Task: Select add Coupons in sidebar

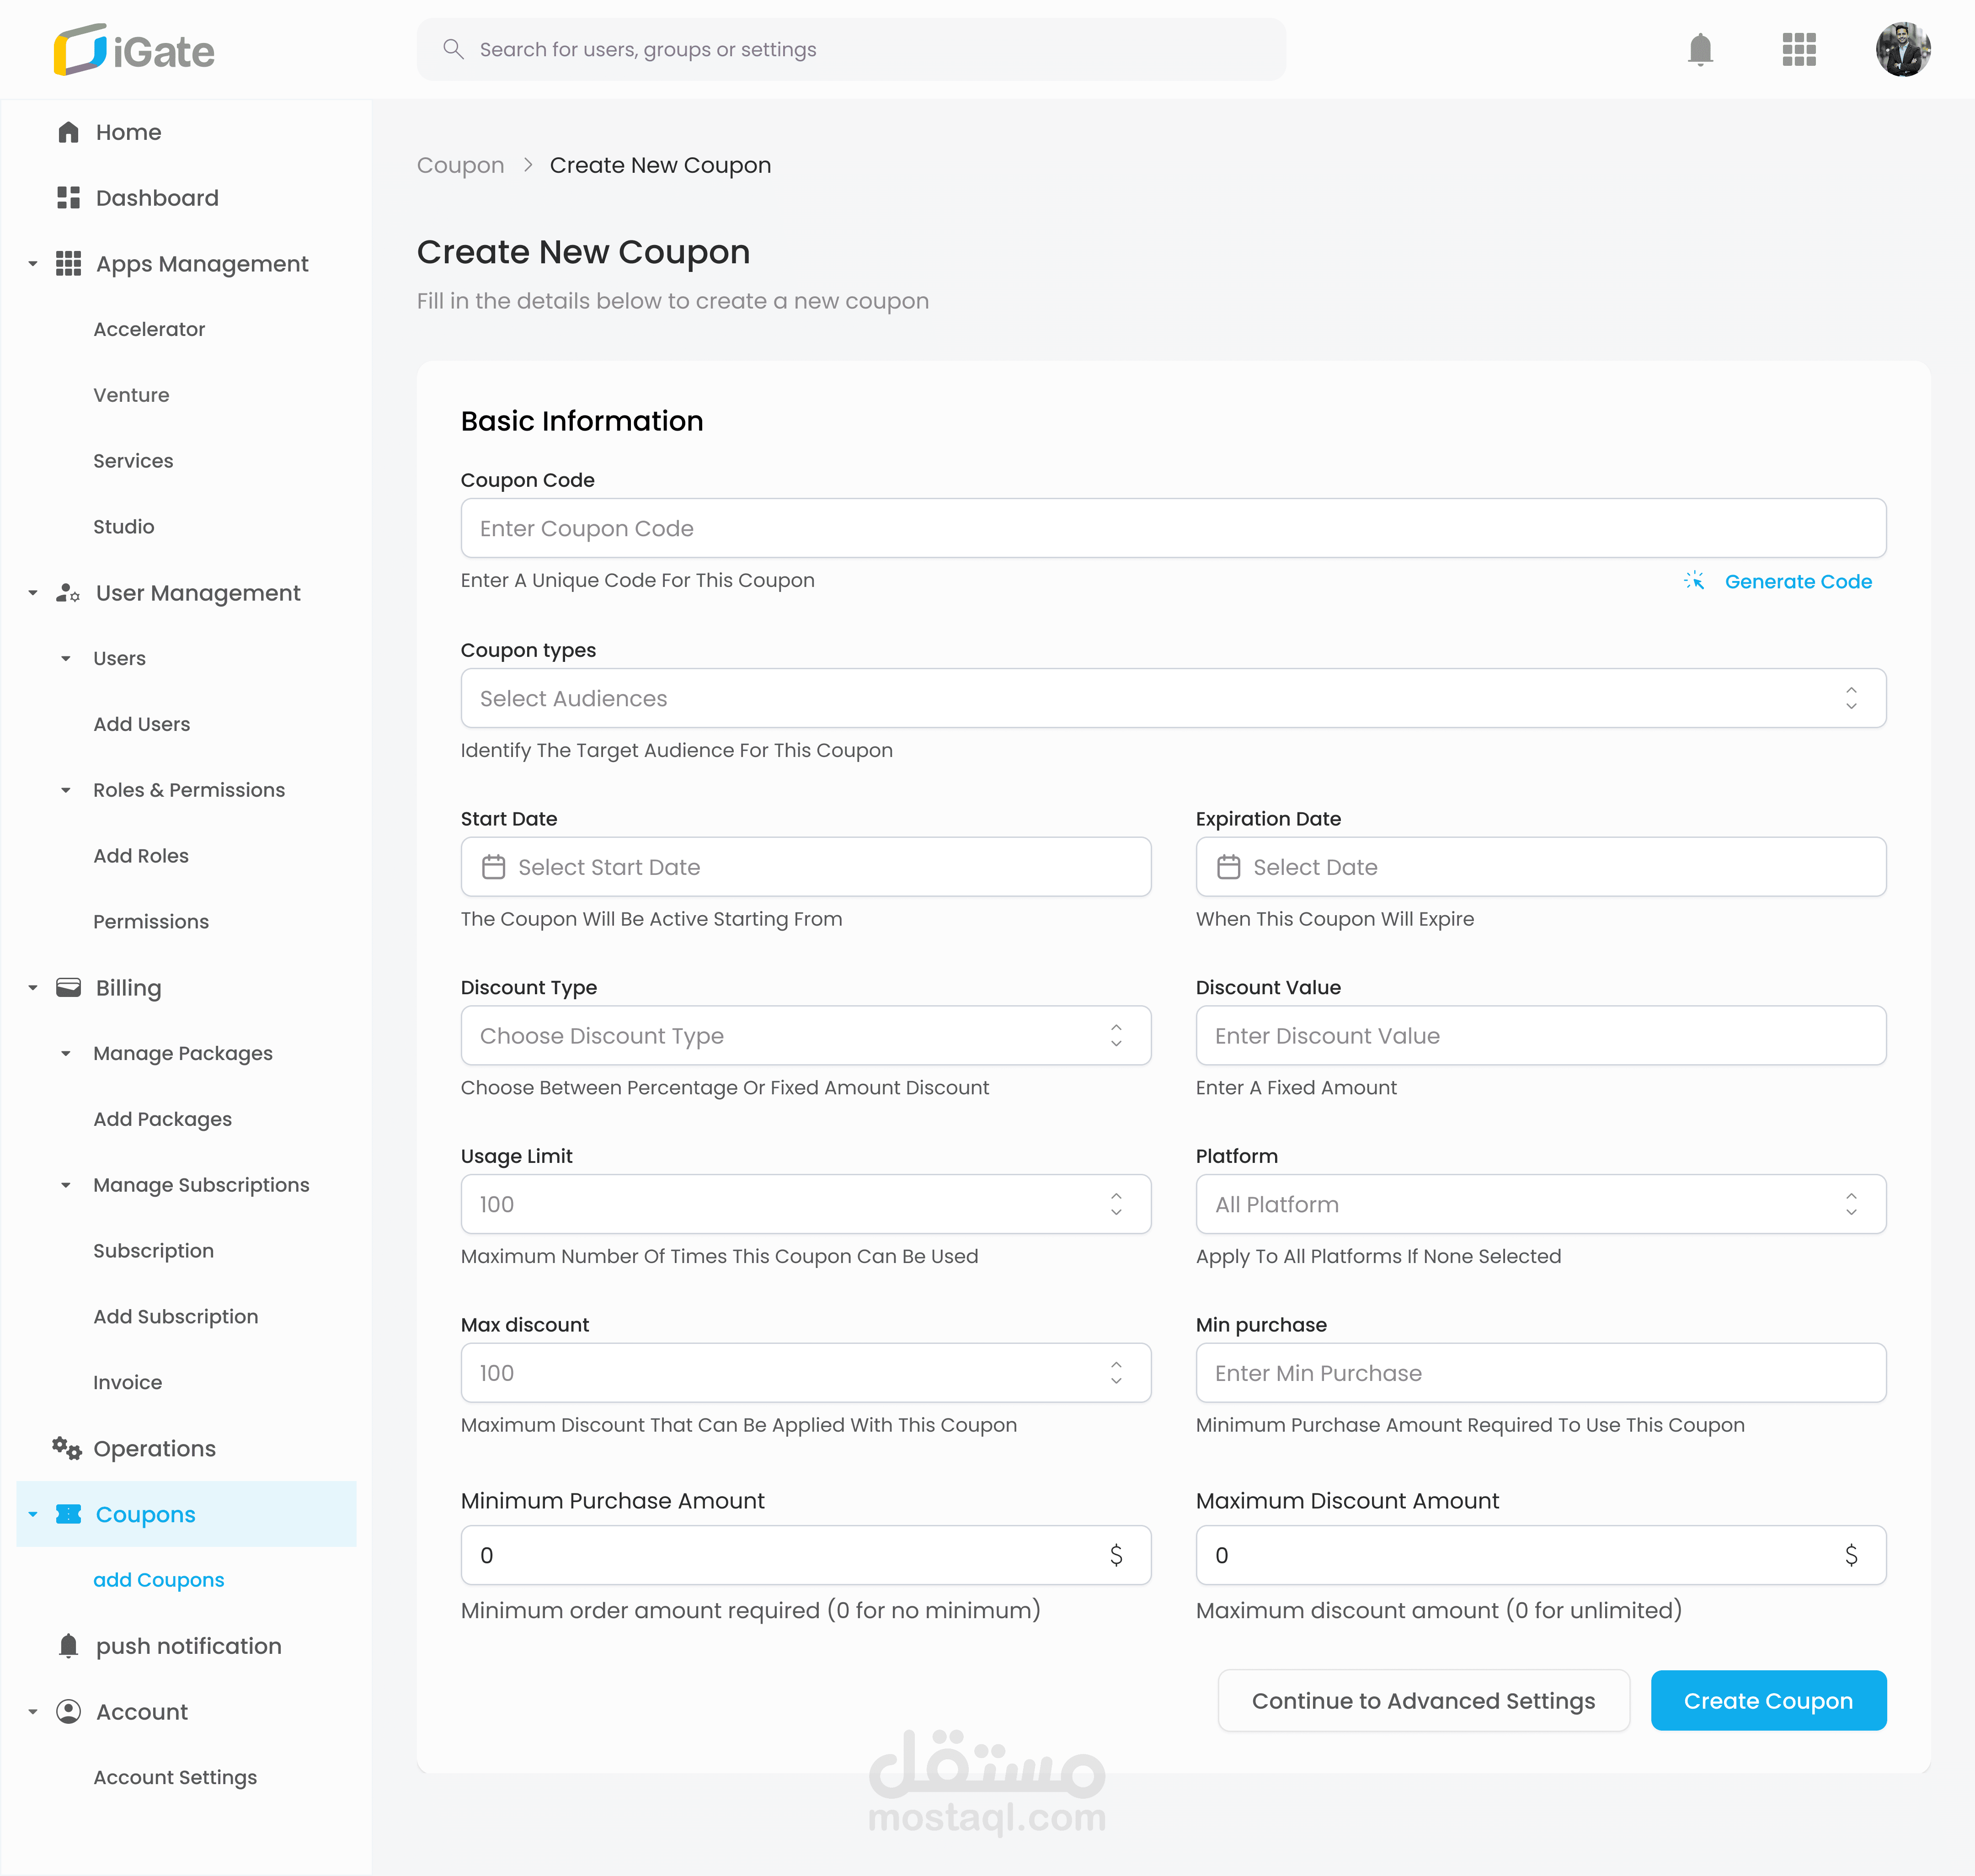Action: pos(158,1580)
